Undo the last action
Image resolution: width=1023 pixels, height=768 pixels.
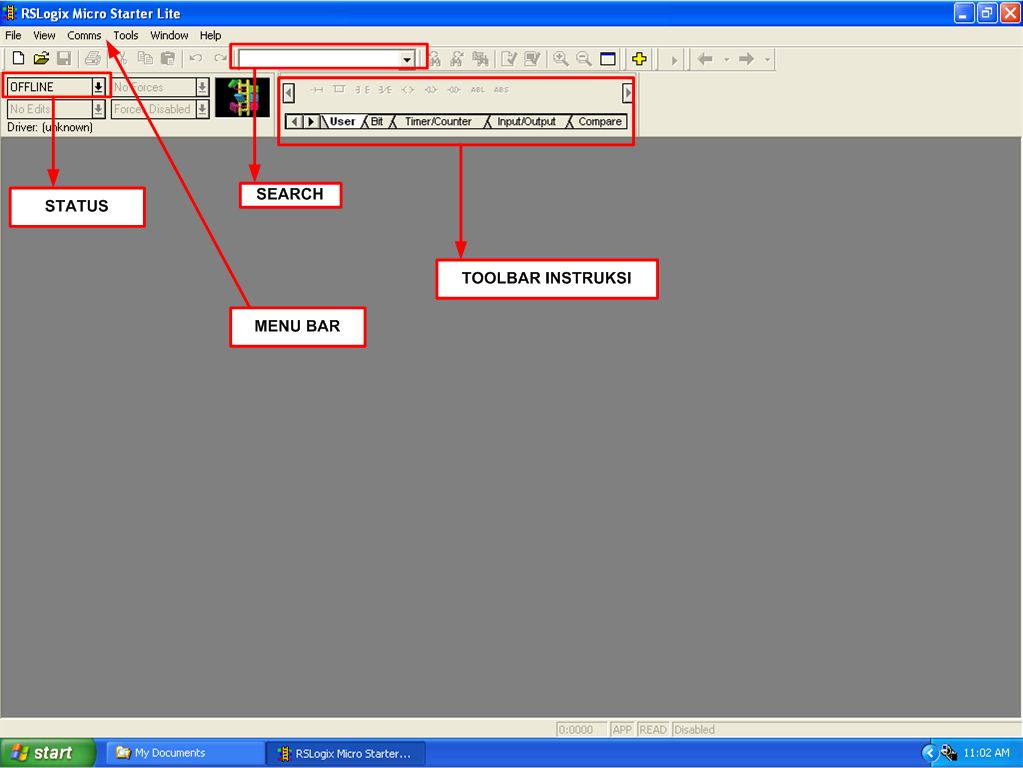pyautogui.click(x=195, y=58)
